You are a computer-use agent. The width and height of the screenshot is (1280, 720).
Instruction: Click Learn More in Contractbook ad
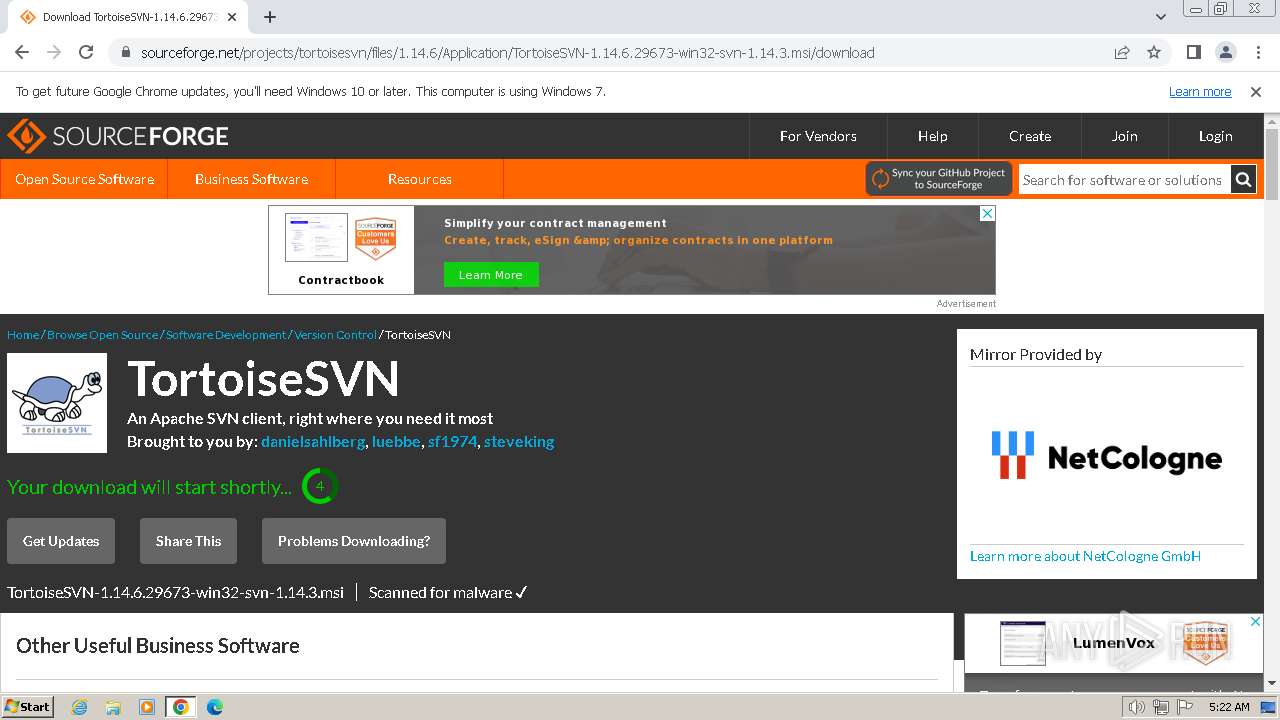[491, 275]
